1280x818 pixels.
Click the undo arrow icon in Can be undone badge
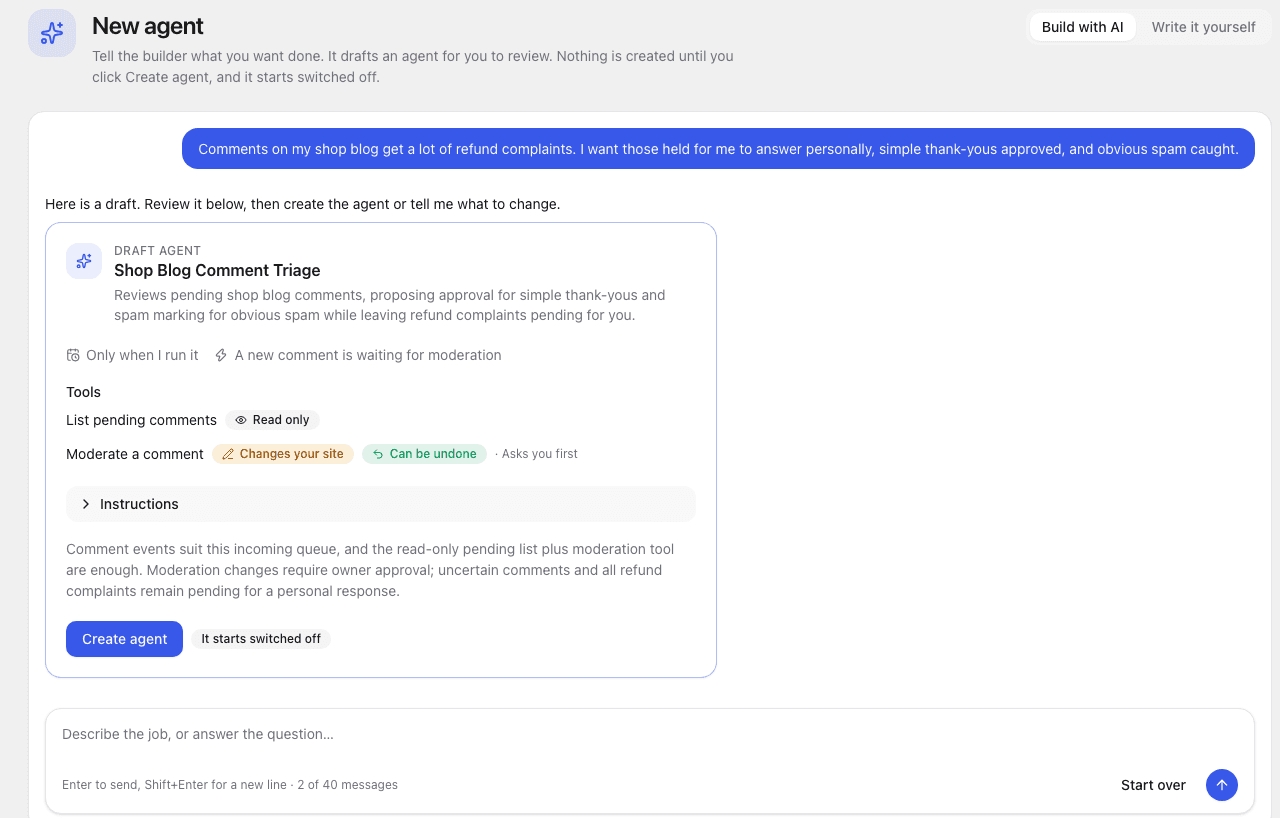point(378,454)
